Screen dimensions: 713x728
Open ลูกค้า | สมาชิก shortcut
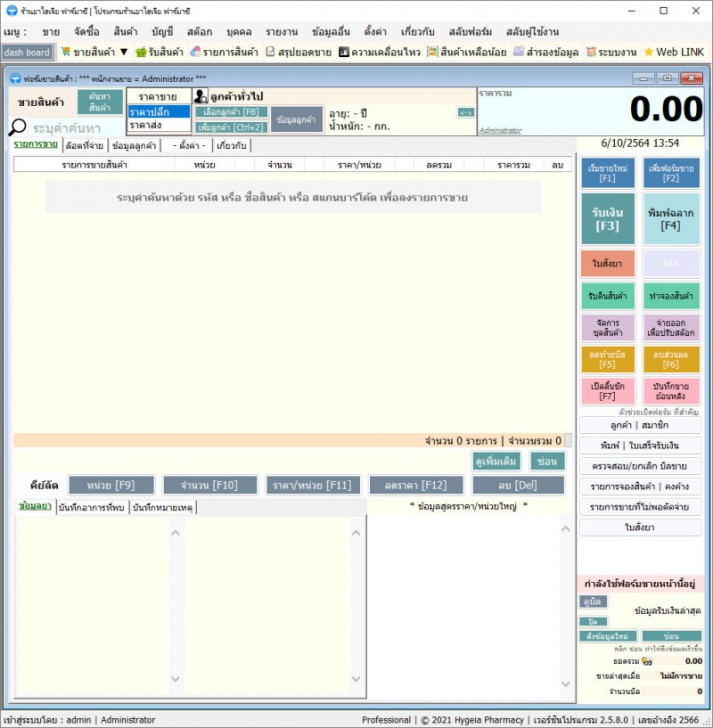640,425
